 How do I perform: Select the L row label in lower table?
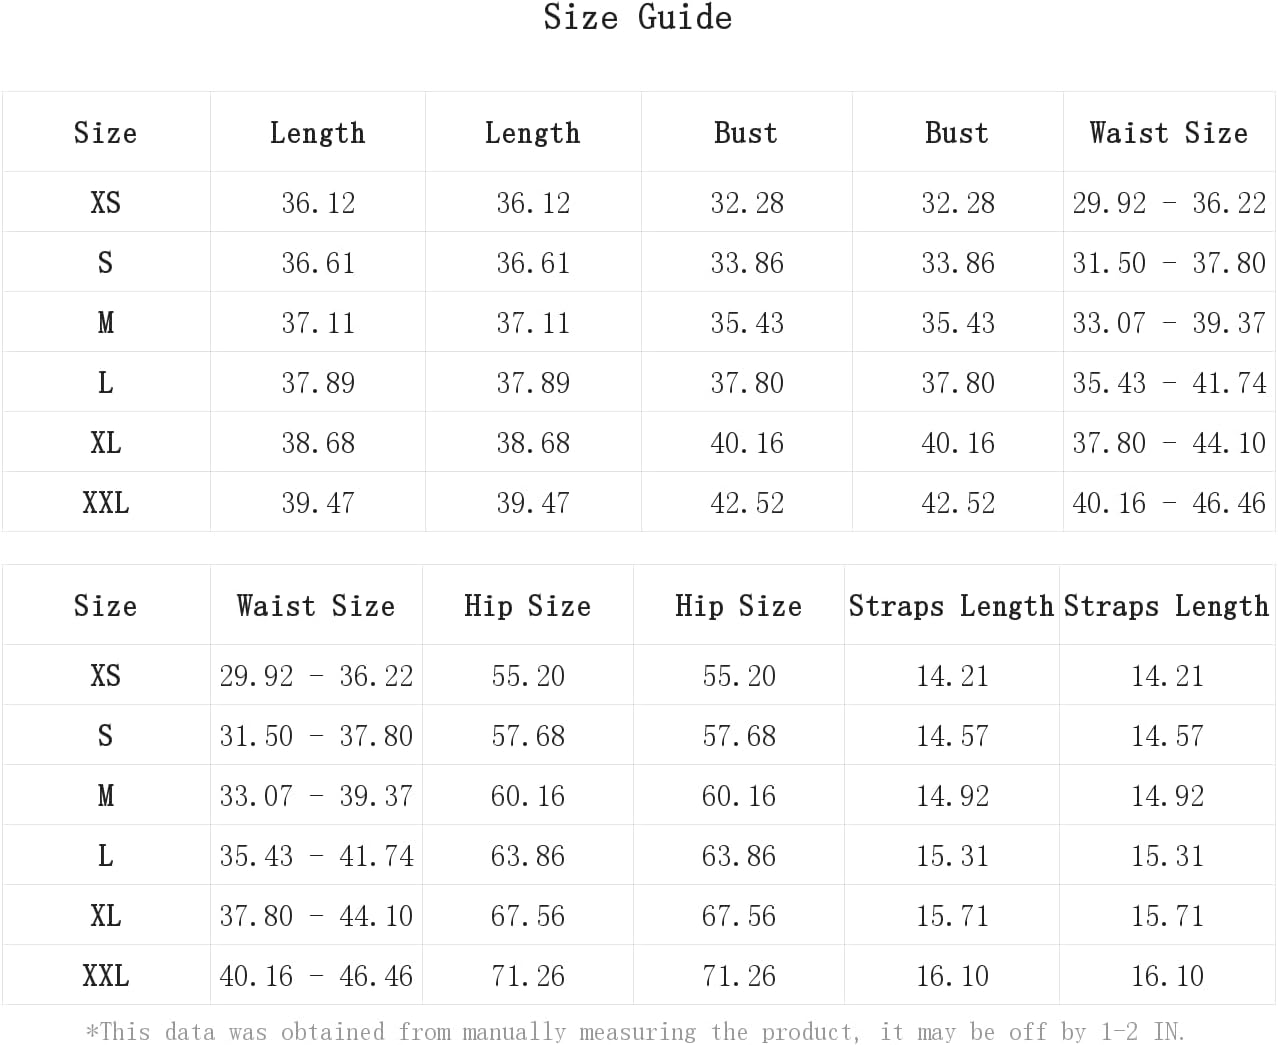tap(106, 856)
